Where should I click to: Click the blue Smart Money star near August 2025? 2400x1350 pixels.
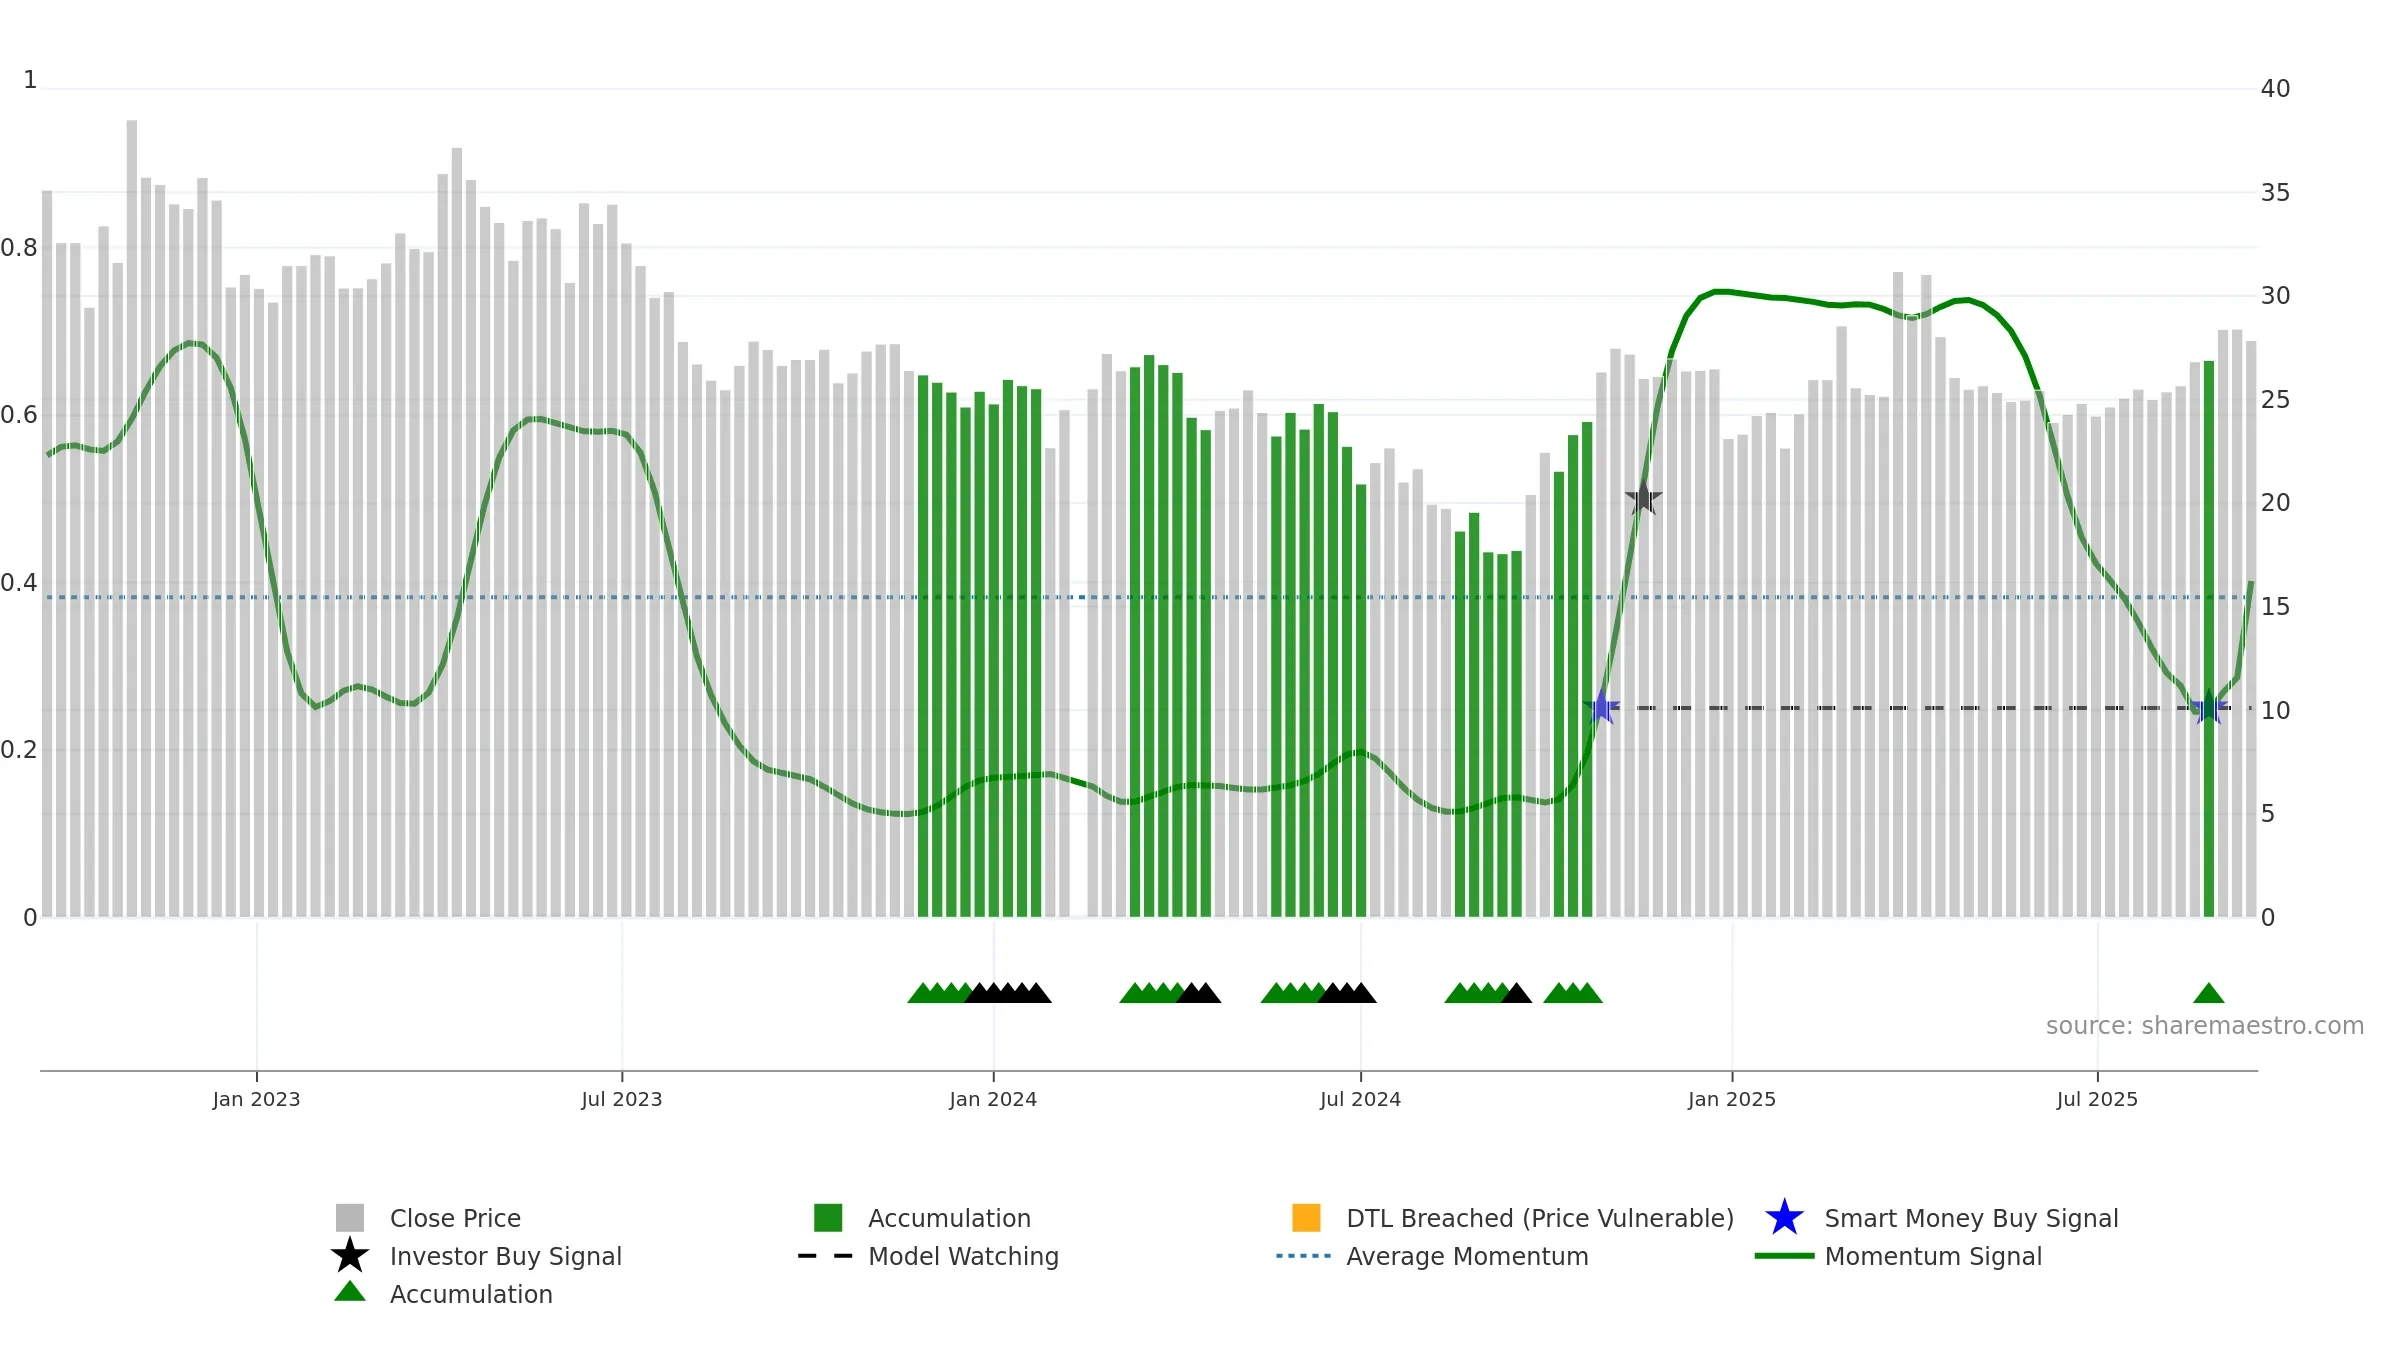coord(2208,707)
